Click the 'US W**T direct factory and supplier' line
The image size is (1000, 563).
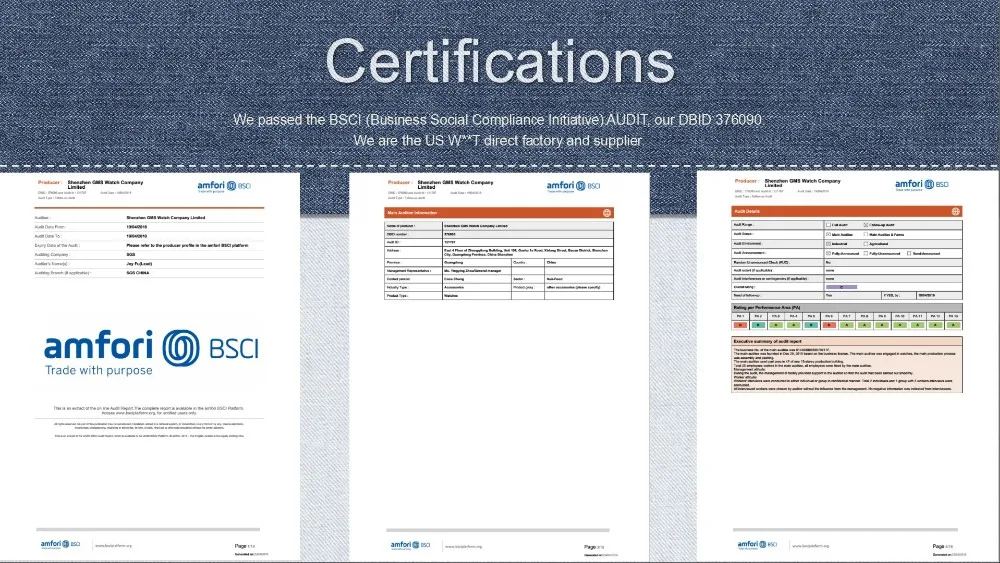coord(497,140)
